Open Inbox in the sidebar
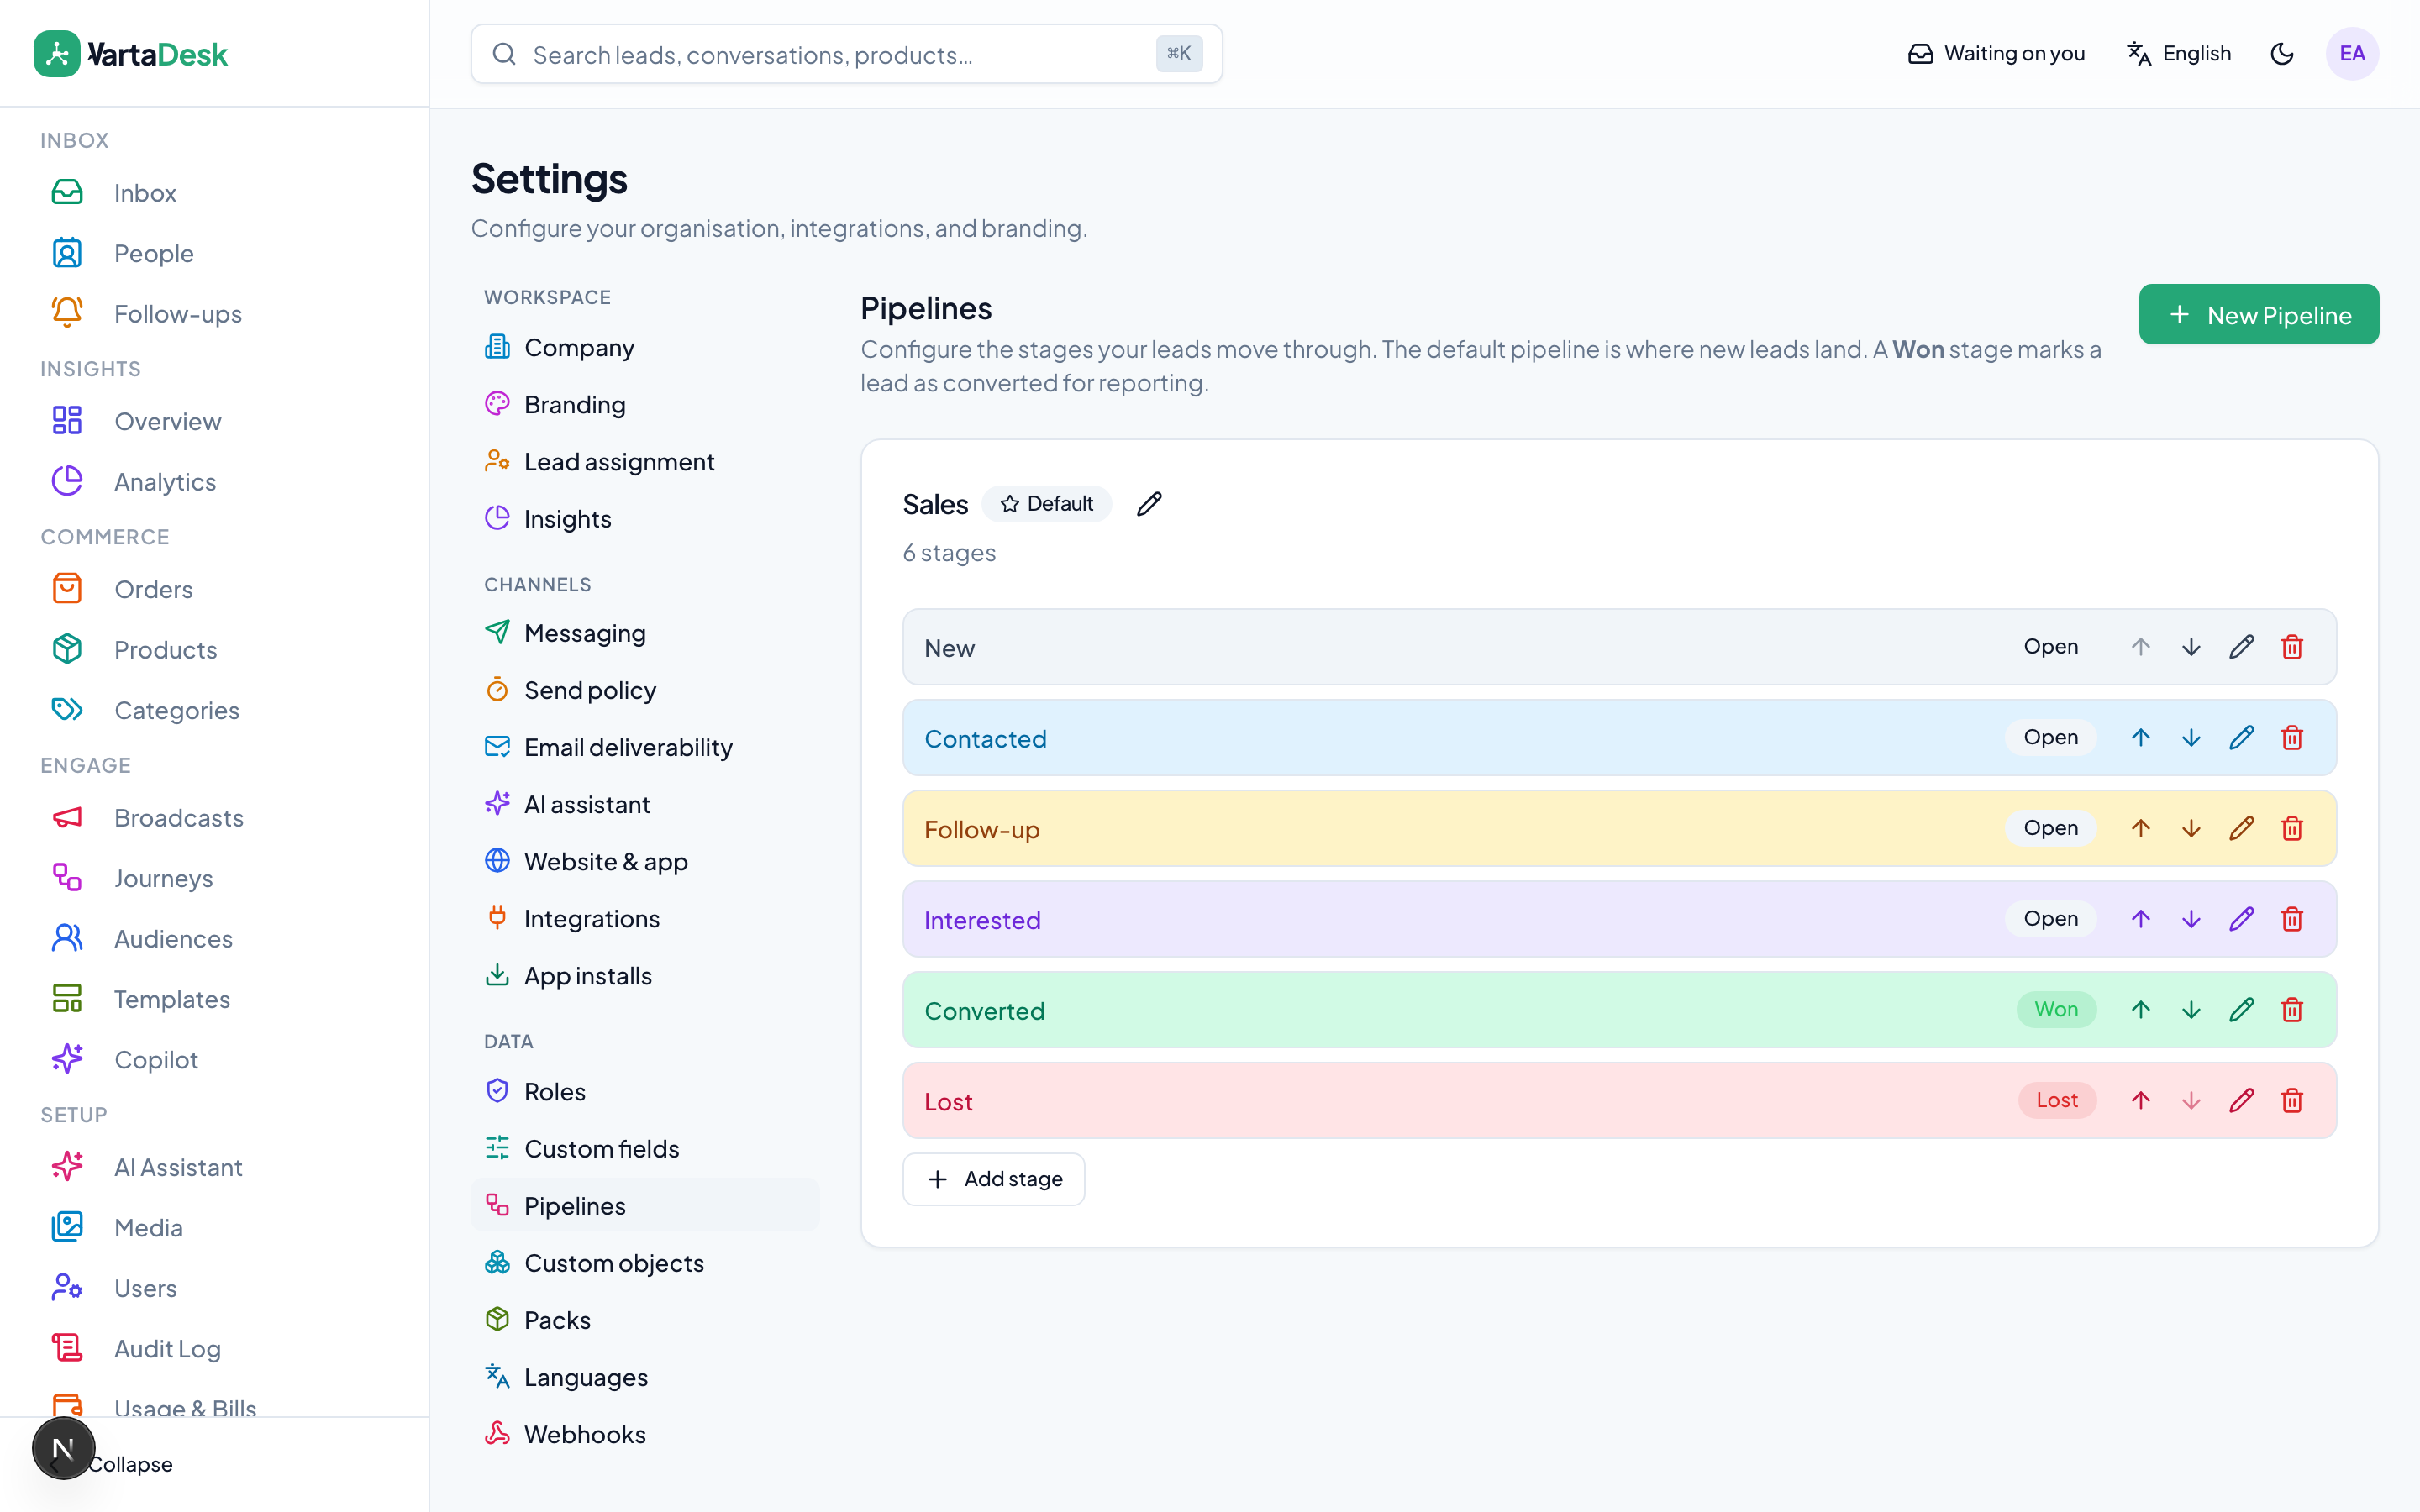Image resolution: width=2420 pixels, height=1512 pixels. (214, 192)
